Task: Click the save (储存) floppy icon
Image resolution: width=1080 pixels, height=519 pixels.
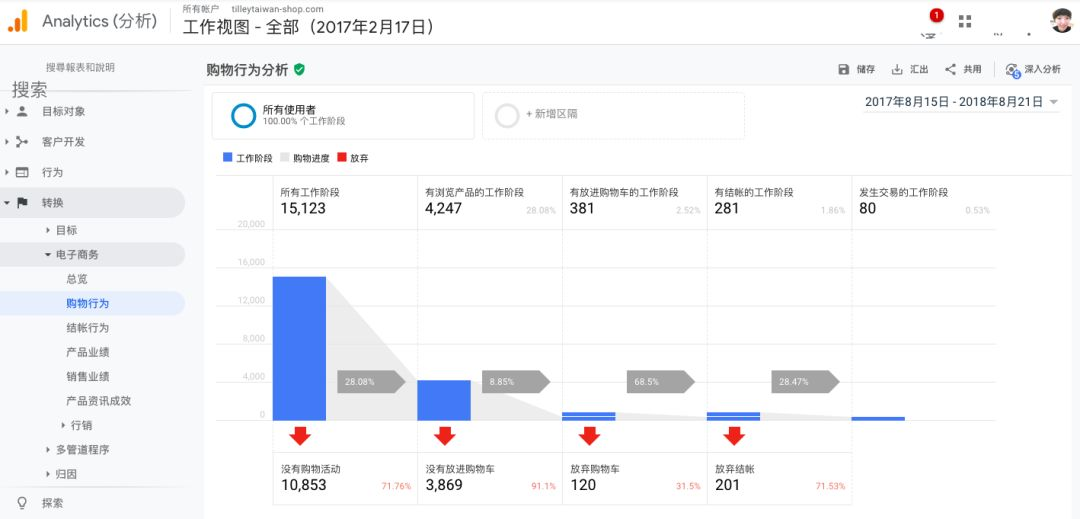Action: pos(844,70)
